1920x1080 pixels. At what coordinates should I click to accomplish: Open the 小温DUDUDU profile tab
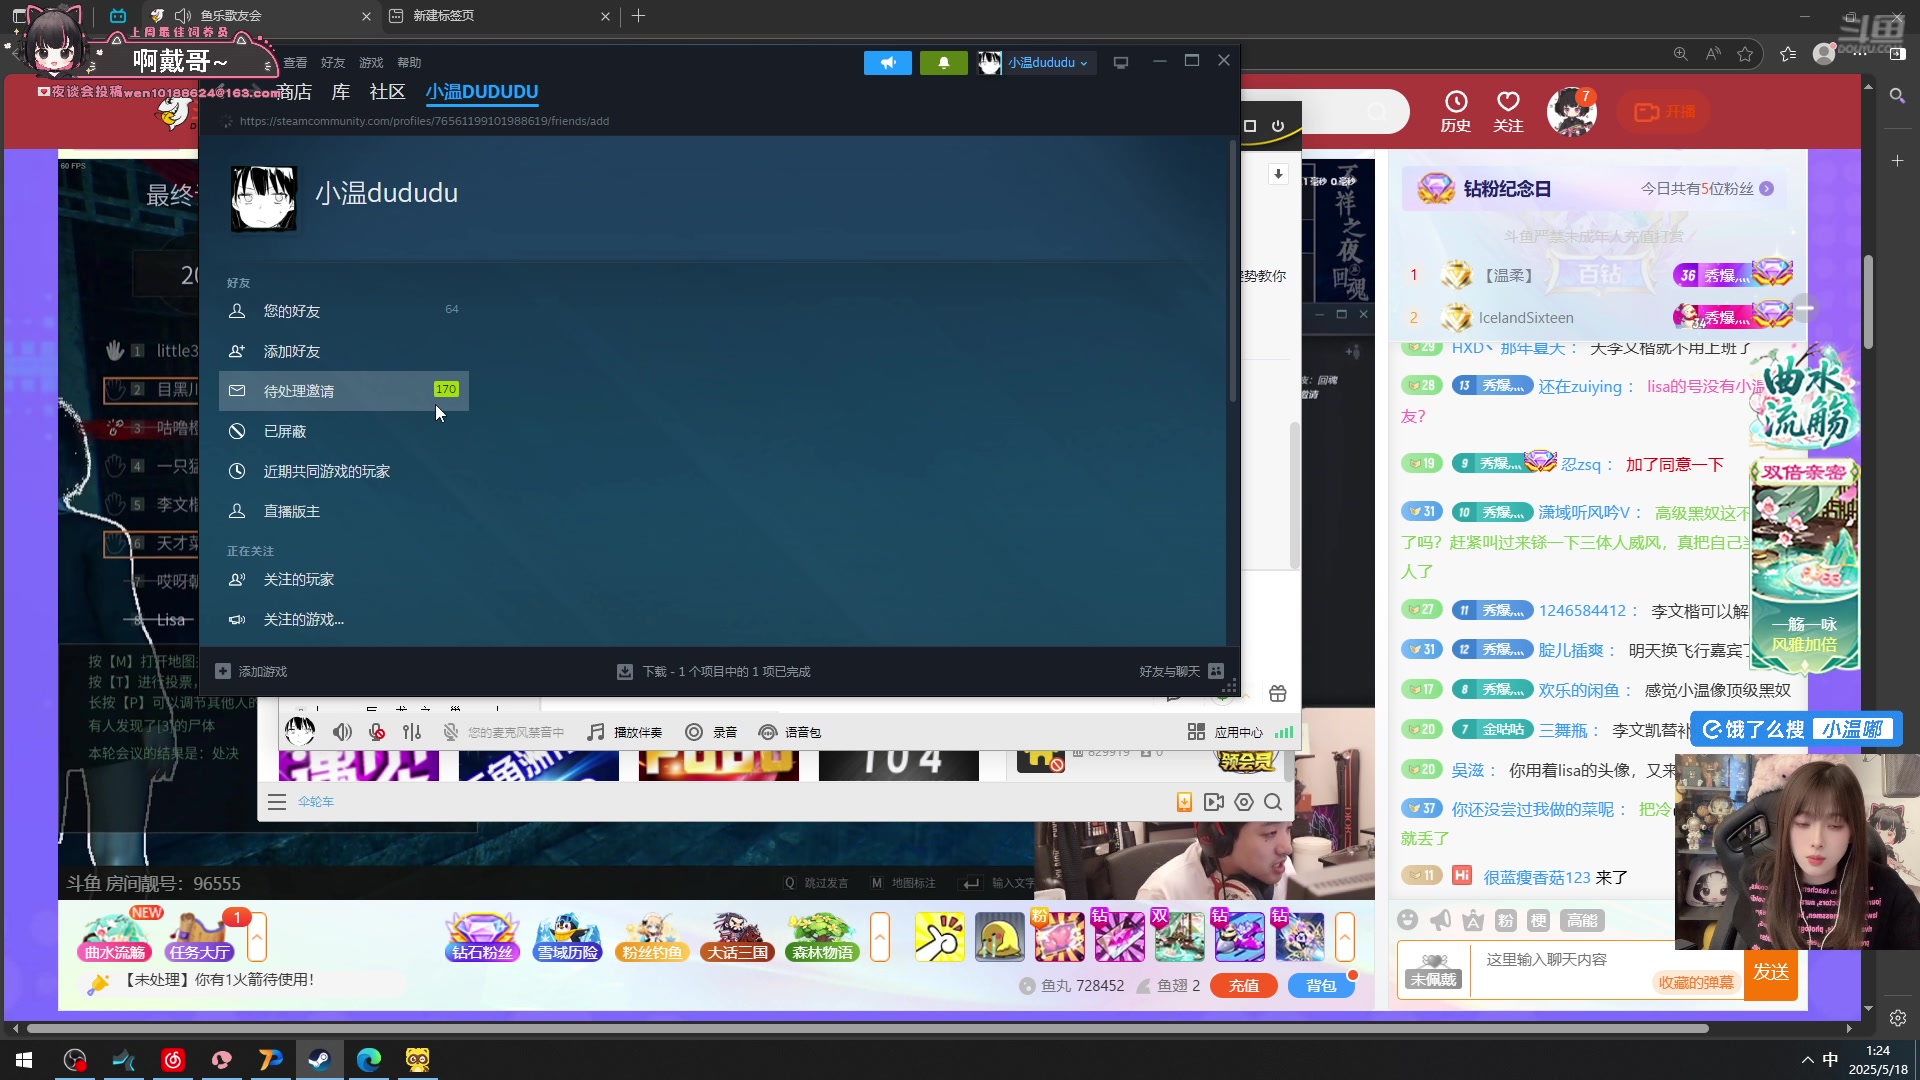click(482, 92)
